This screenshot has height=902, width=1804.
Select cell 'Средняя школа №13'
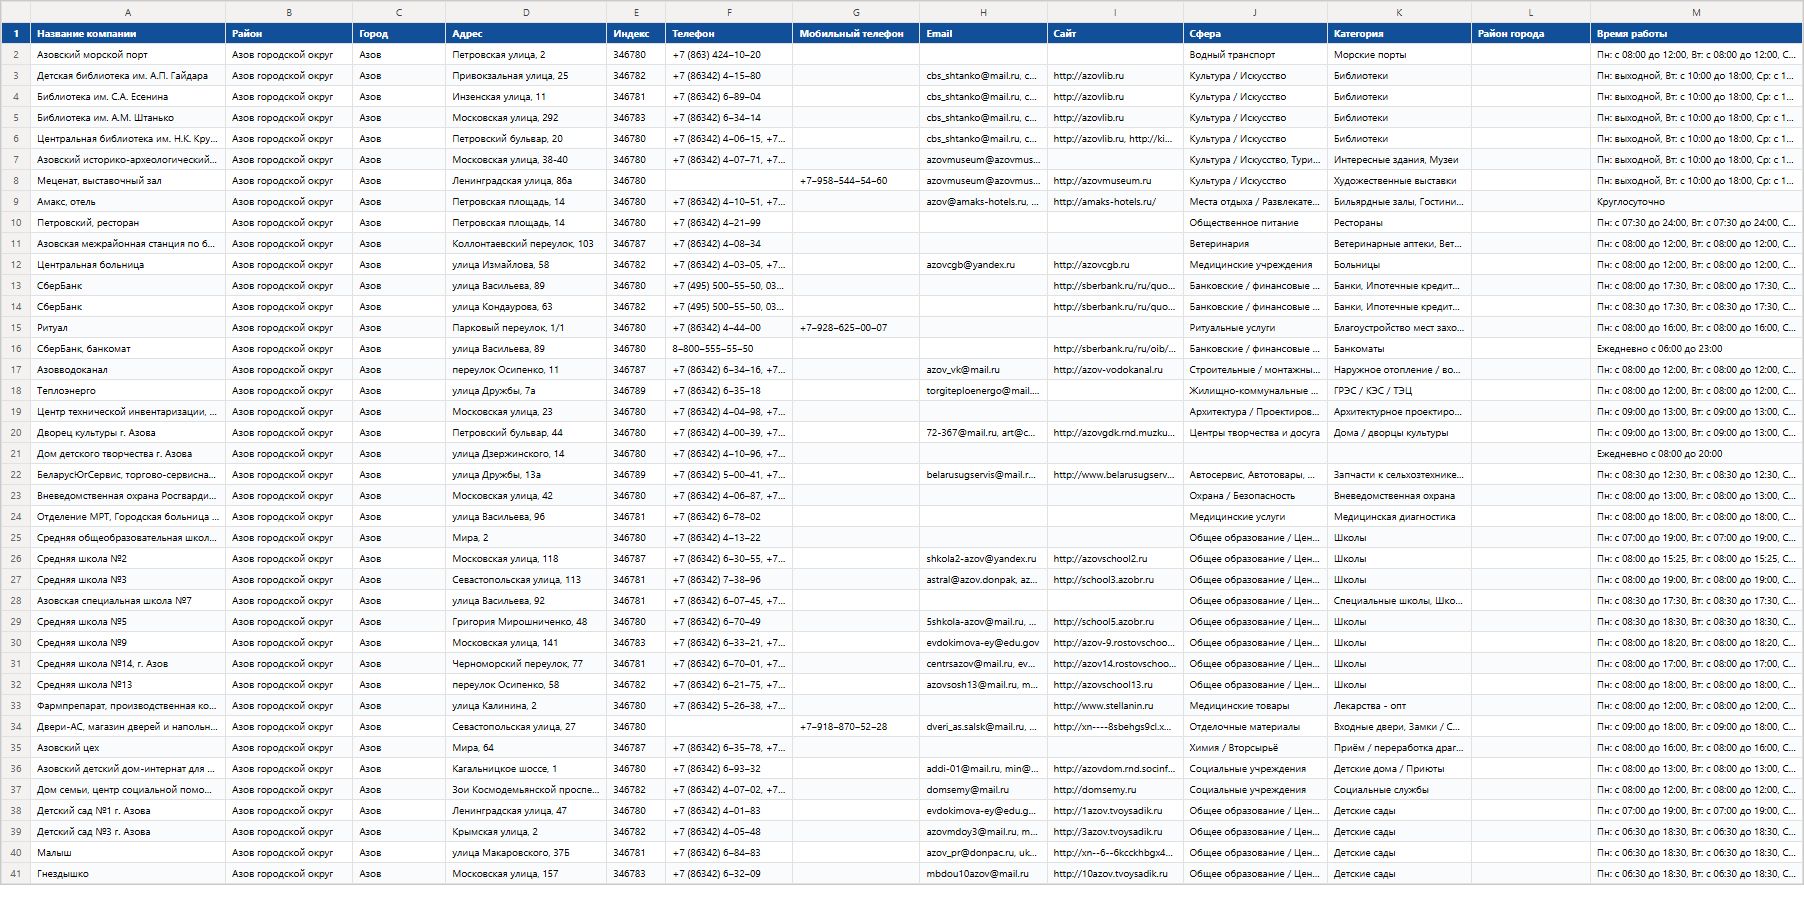pyautogui.click(x=128, y=685)
